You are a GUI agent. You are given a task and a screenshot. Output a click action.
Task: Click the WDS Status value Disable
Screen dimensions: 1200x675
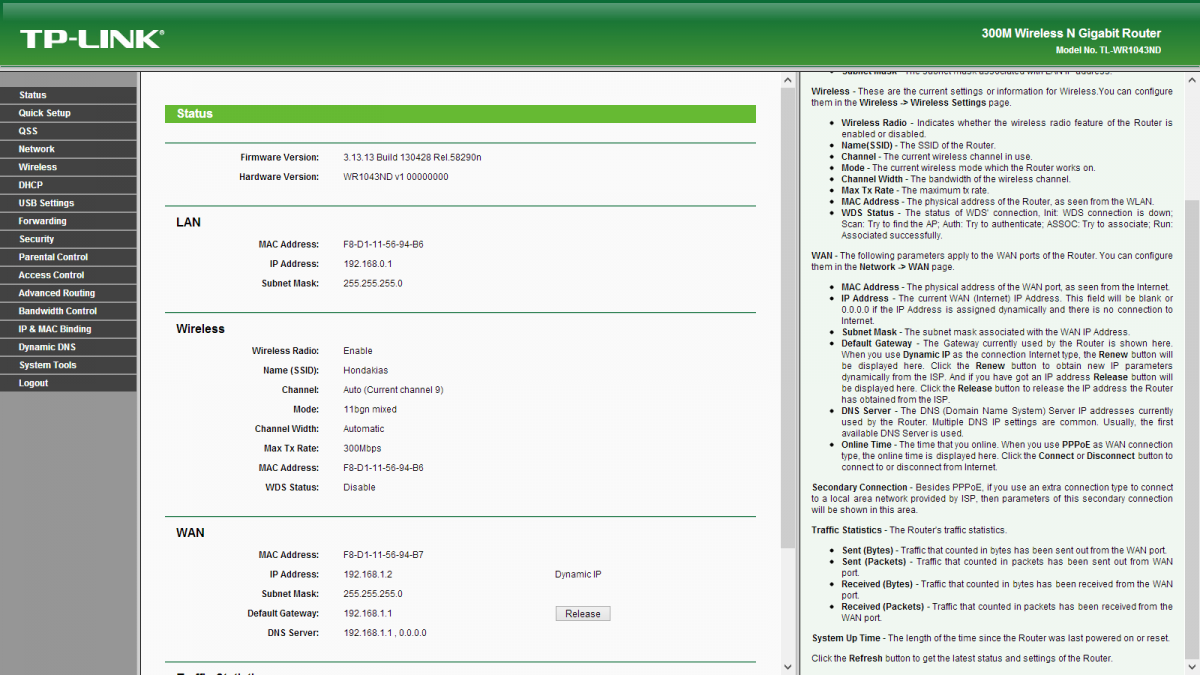point(360,488)
